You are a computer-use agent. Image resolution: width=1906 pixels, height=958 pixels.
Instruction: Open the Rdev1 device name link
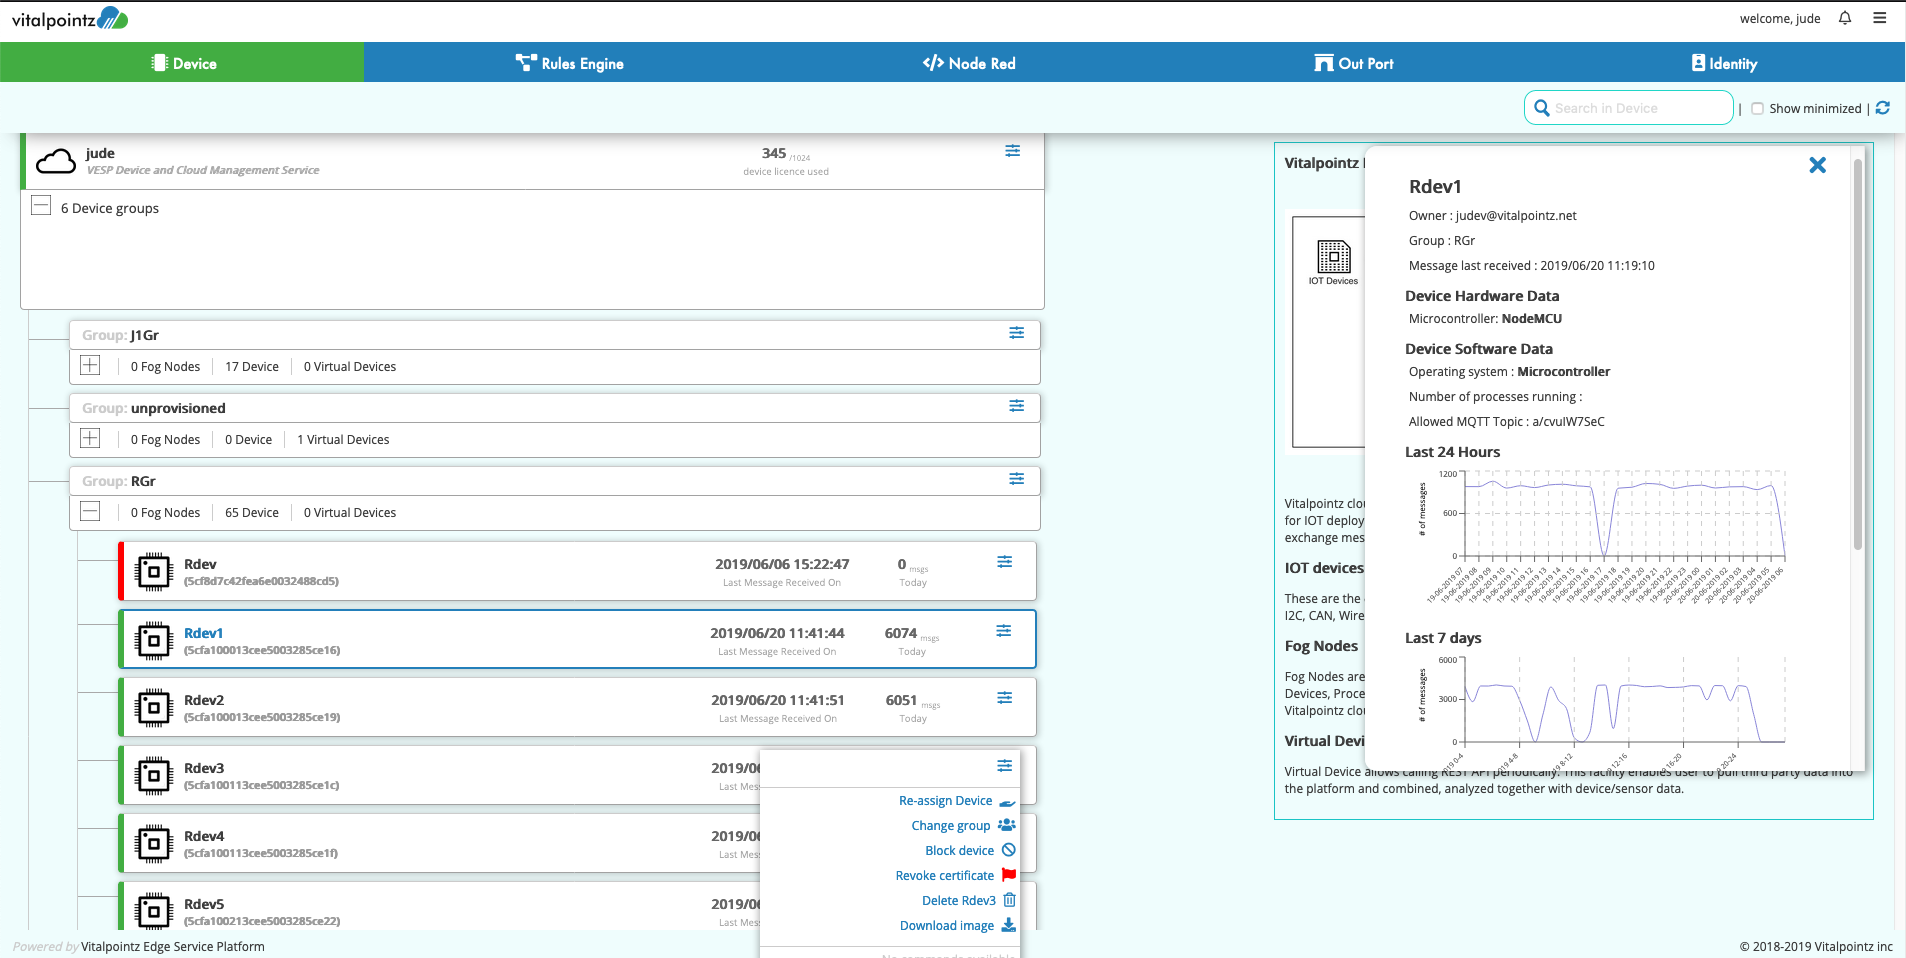(203, 633)
